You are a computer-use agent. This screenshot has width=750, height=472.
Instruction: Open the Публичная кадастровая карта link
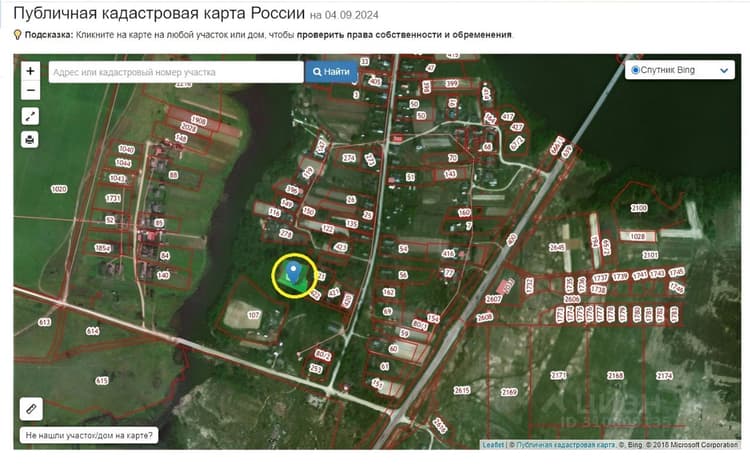point(566,445)
